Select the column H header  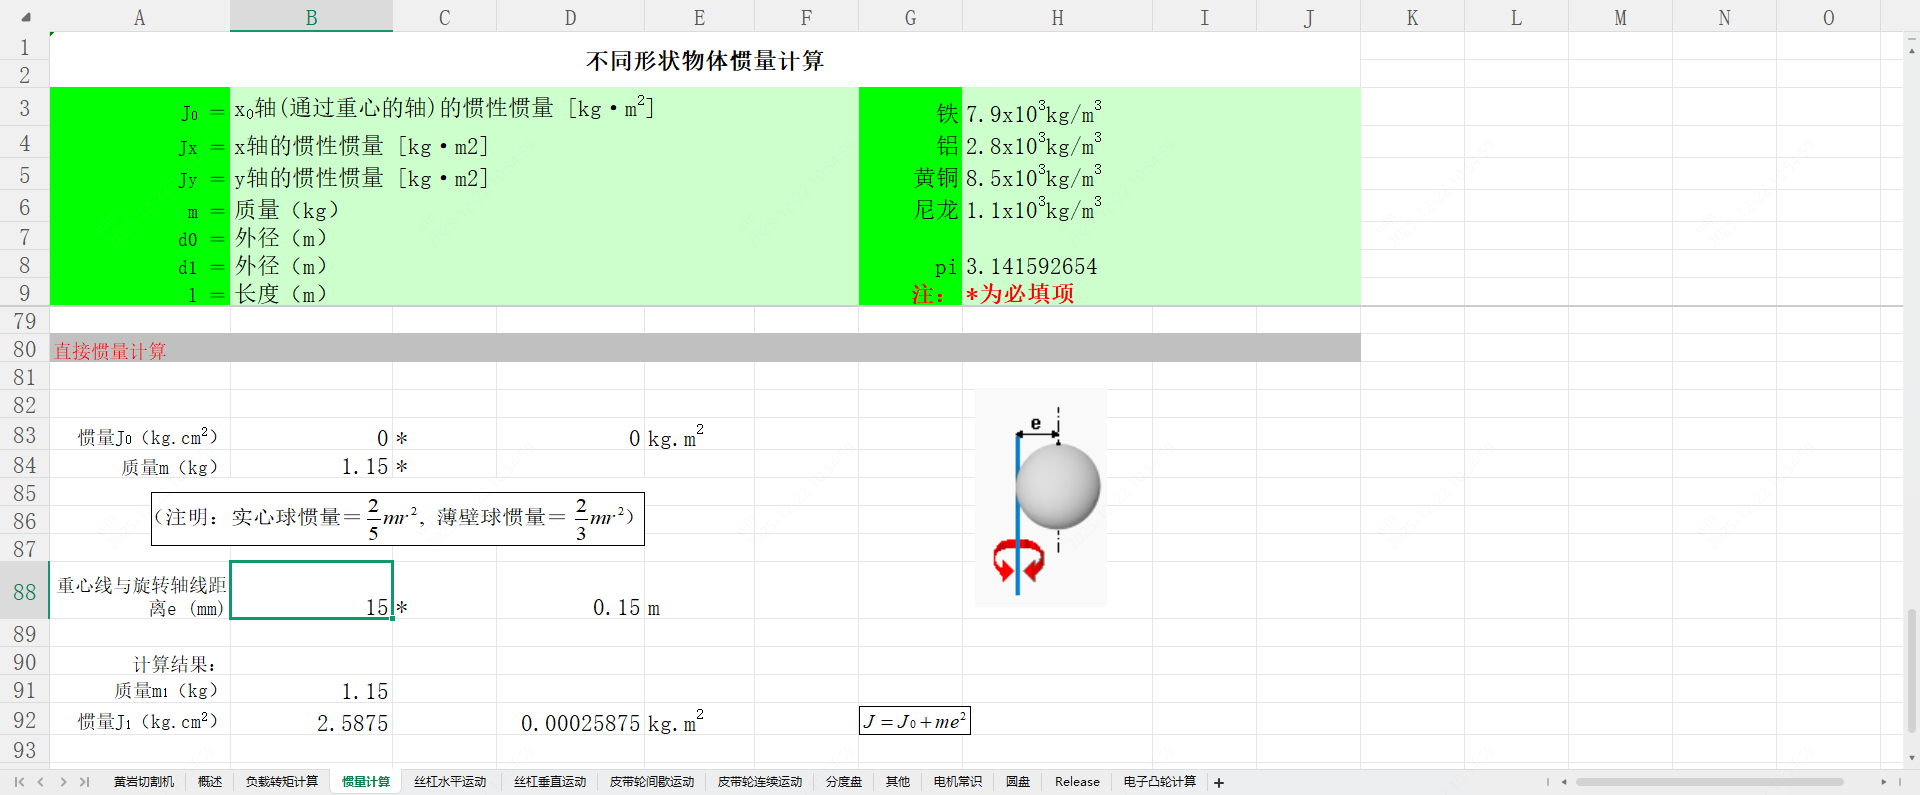[x=1057, y=18]
